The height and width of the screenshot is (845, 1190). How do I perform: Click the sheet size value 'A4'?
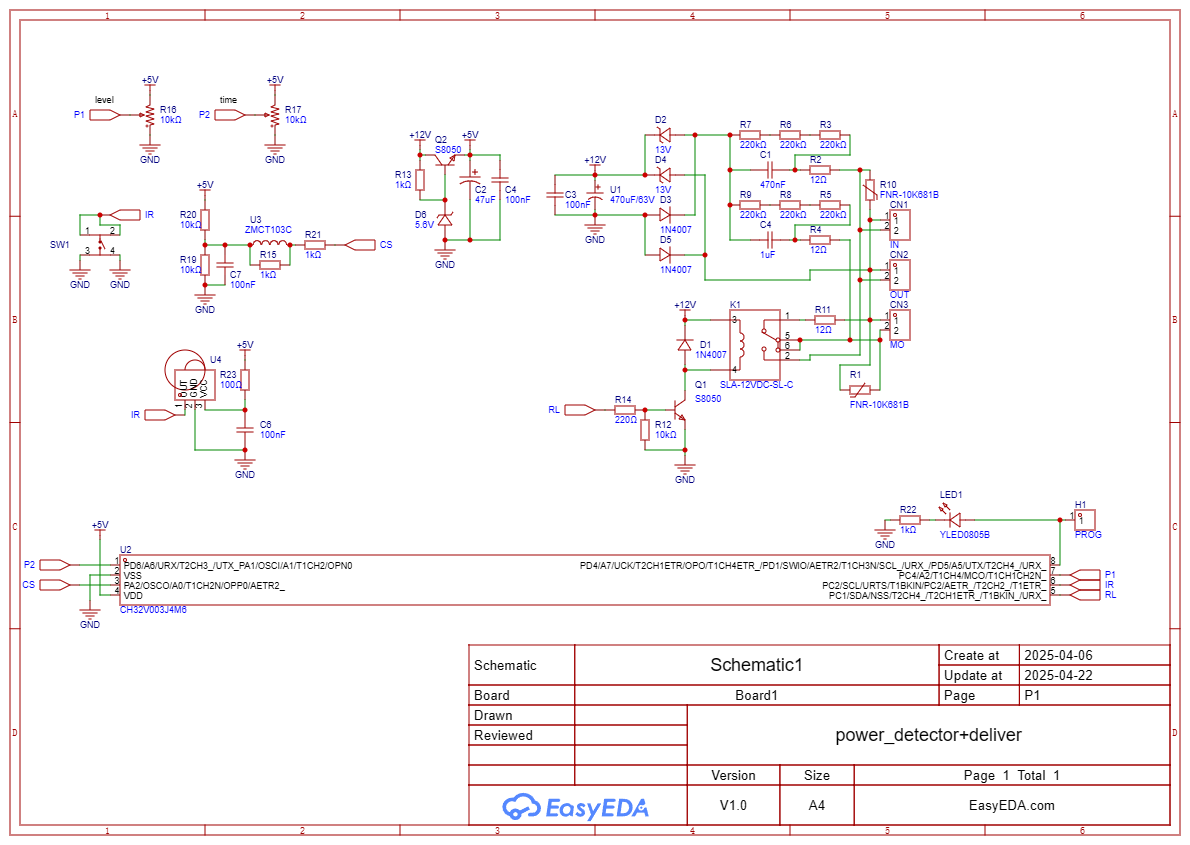pyautogui.click(x=817, y=806)
